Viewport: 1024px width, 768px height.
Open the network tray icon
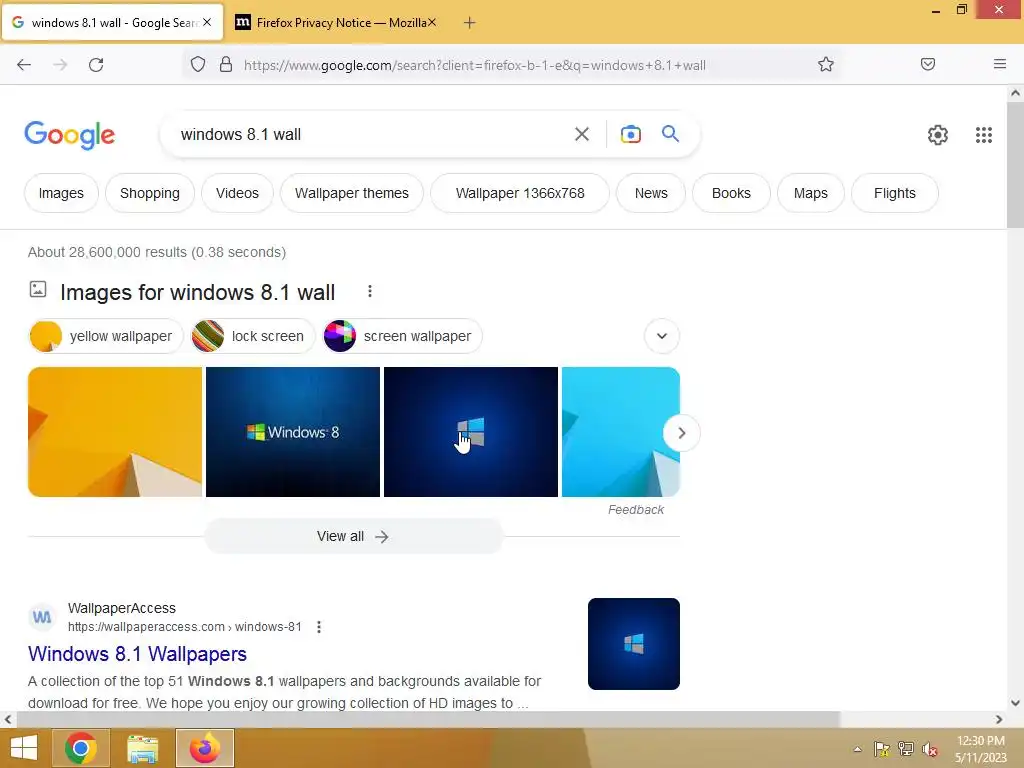click(x=906, y=749)
